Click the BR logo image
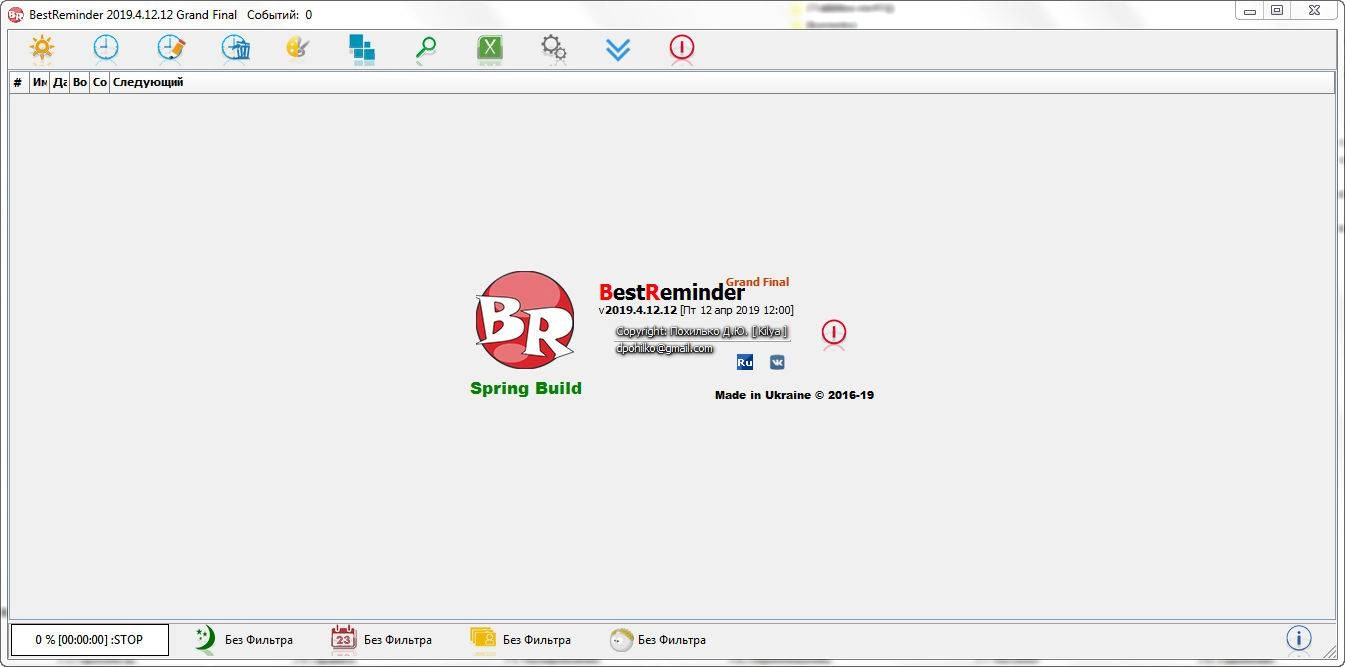Image resolution: width=1345 pixels, height=667 pixels. pyautogui.click(x=525, y=320)
